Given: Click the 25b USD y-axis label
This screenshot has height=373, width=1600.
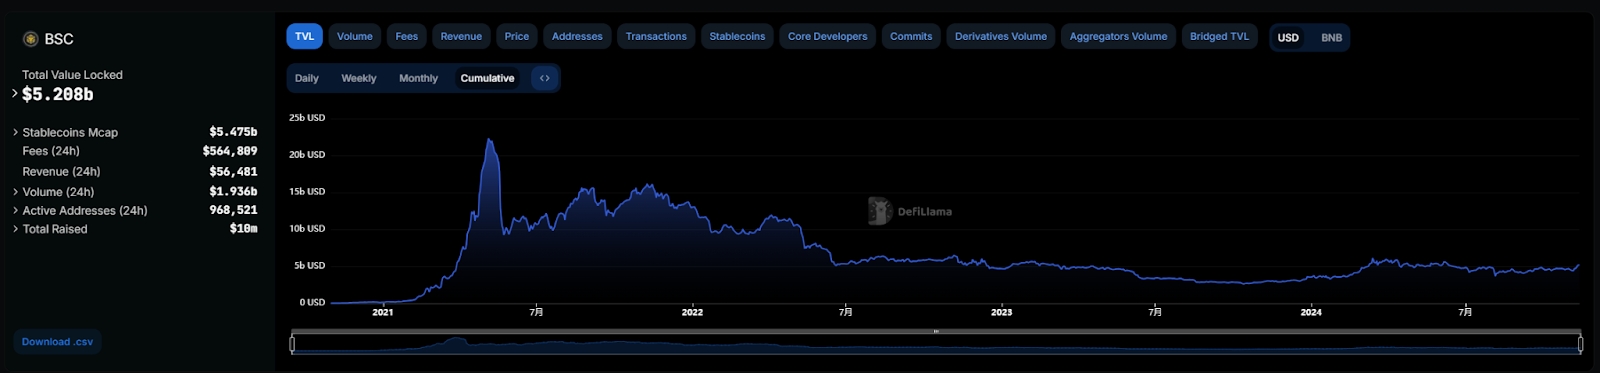Looking at the screenshot, I should [307, 118].
